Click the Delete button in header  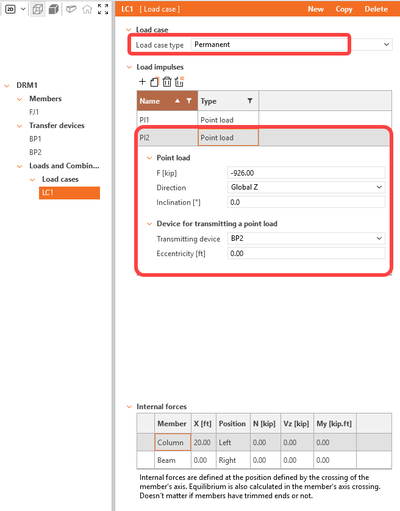point(376,9)
